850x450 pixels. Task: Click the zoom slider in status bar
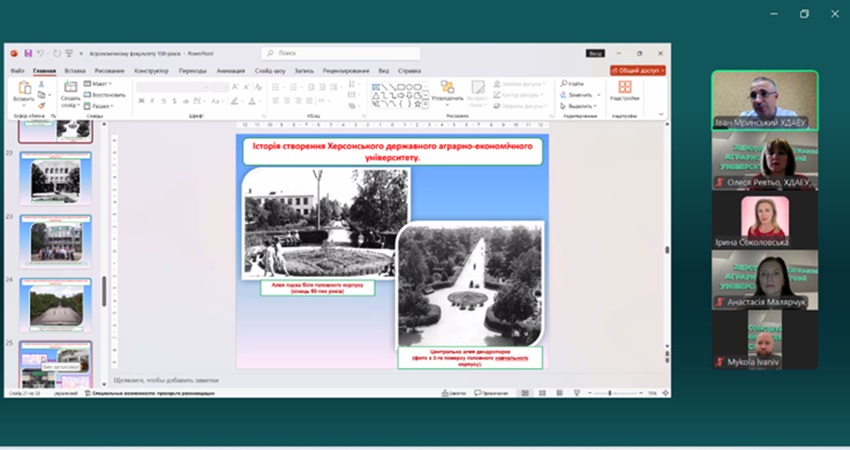click(x=615, y=393)
